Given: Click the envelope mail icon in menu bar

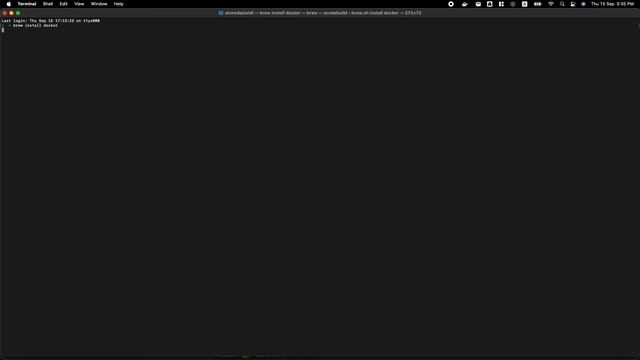Looking at the screenshot, I should pyautogui.click(x=478, y=4).
